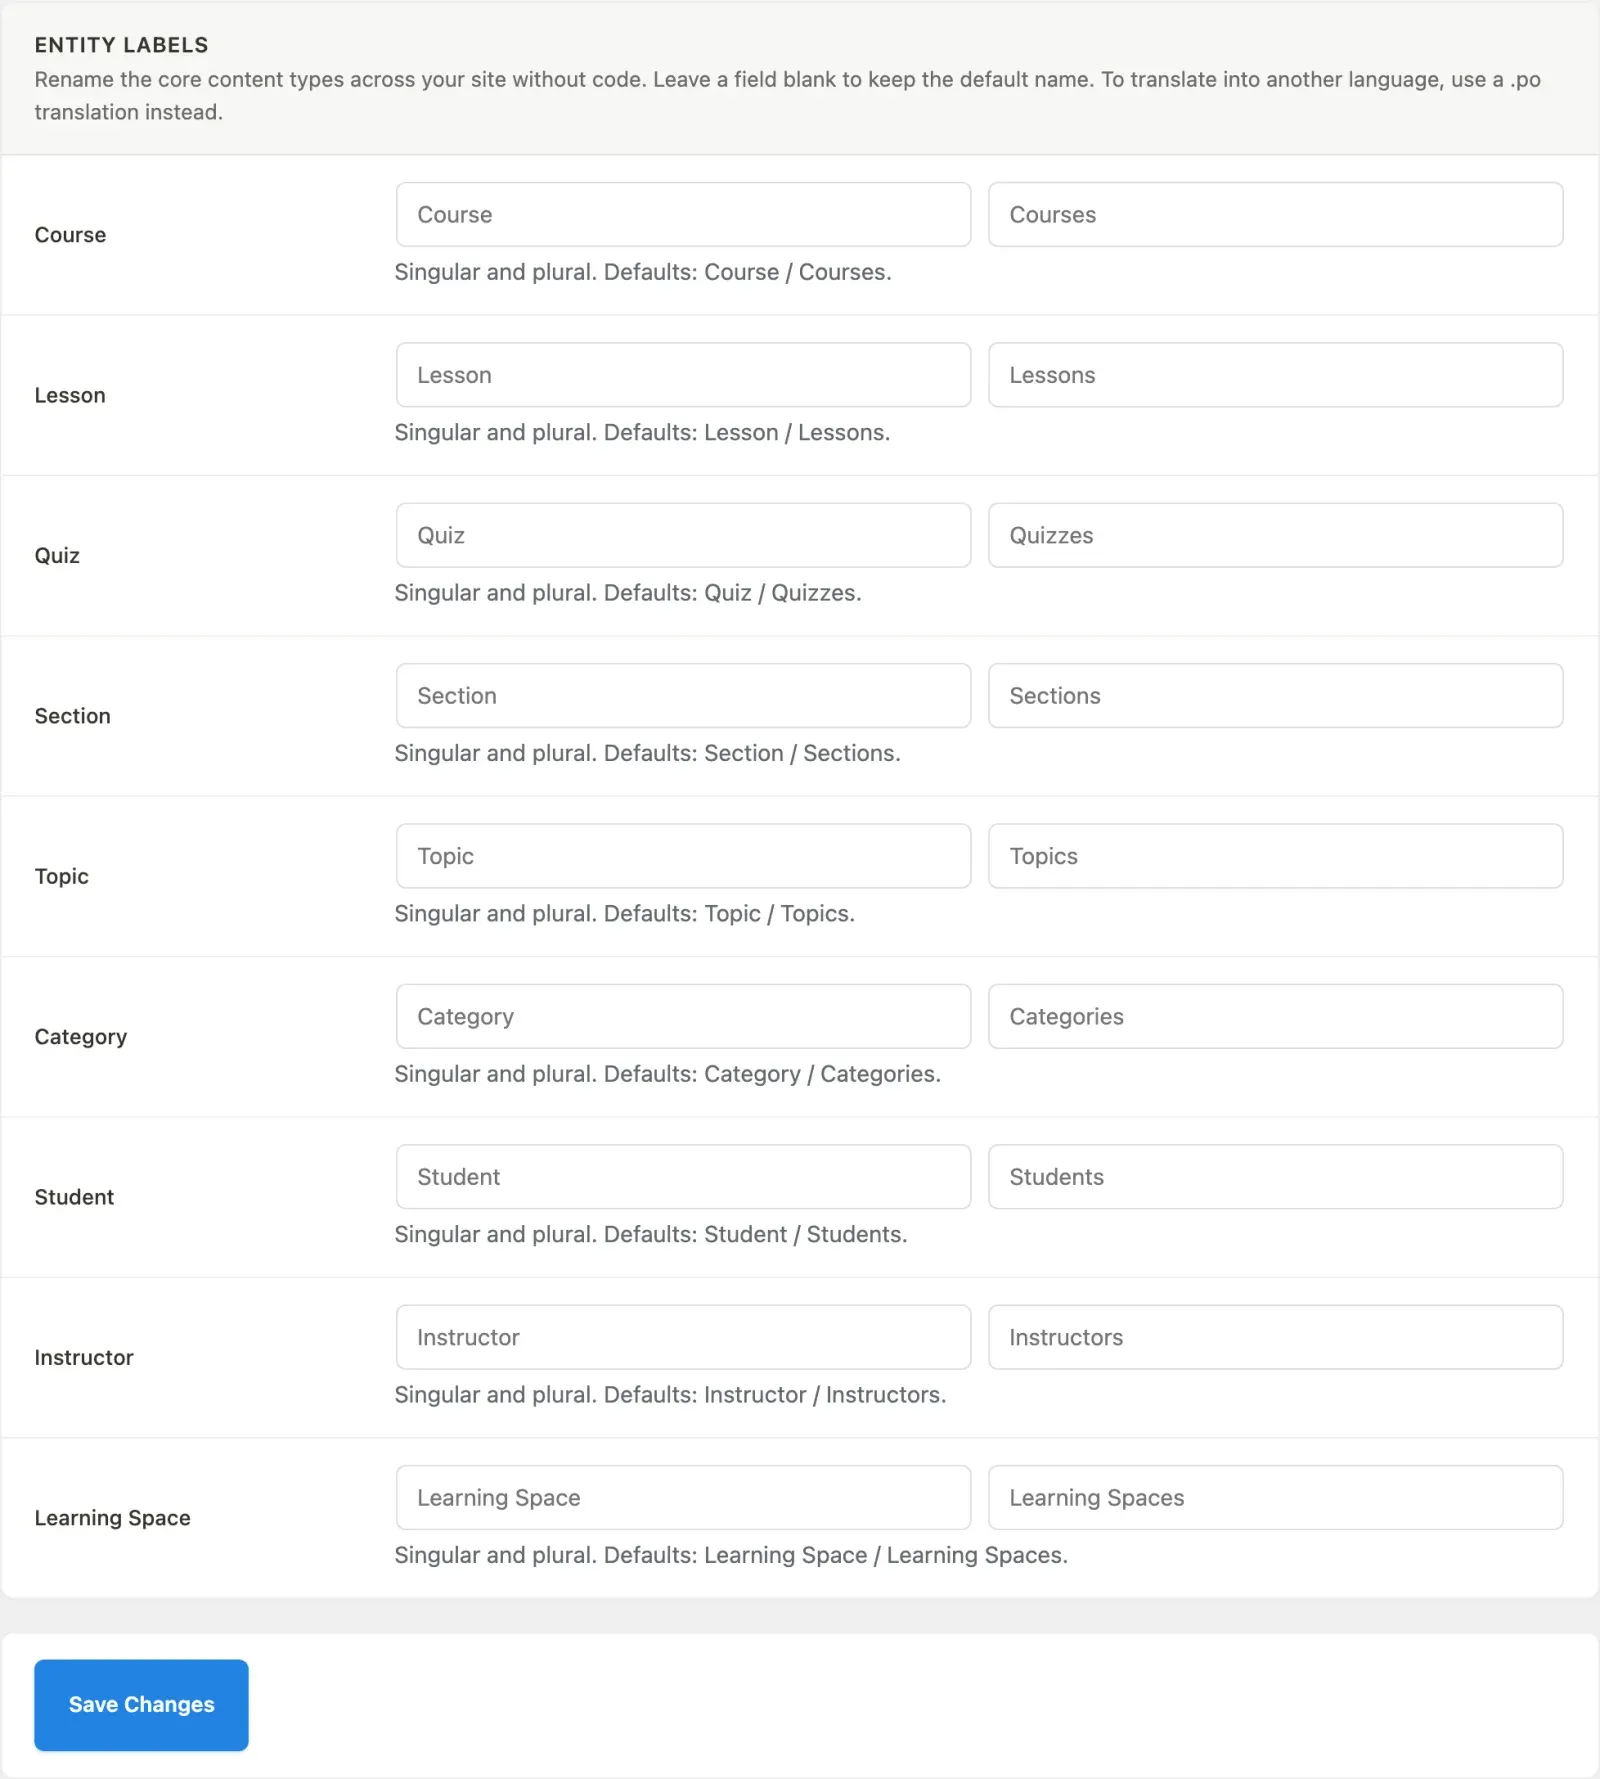Focus the Student singular text field
Image resolution: width=1600 pixels, height=1779 pixels.
[x=683, y=1177]
